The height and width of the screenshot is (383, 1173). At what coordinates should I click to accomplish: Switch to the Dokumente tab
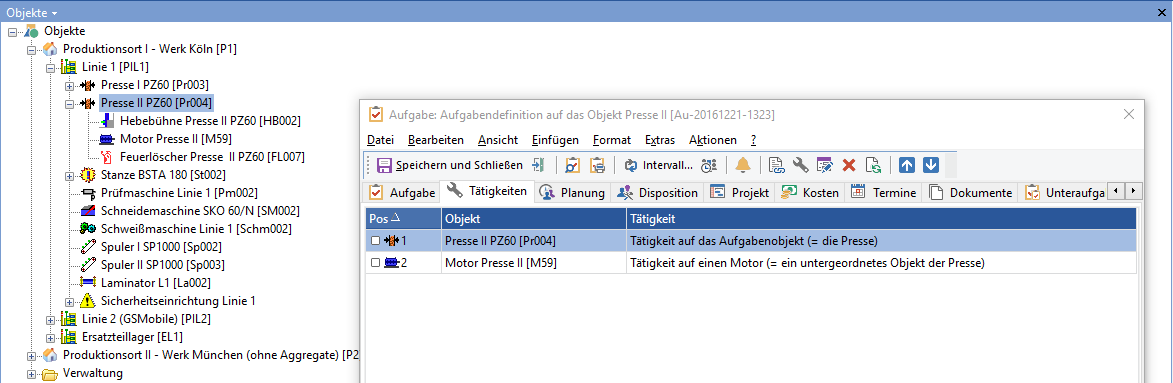971,192
